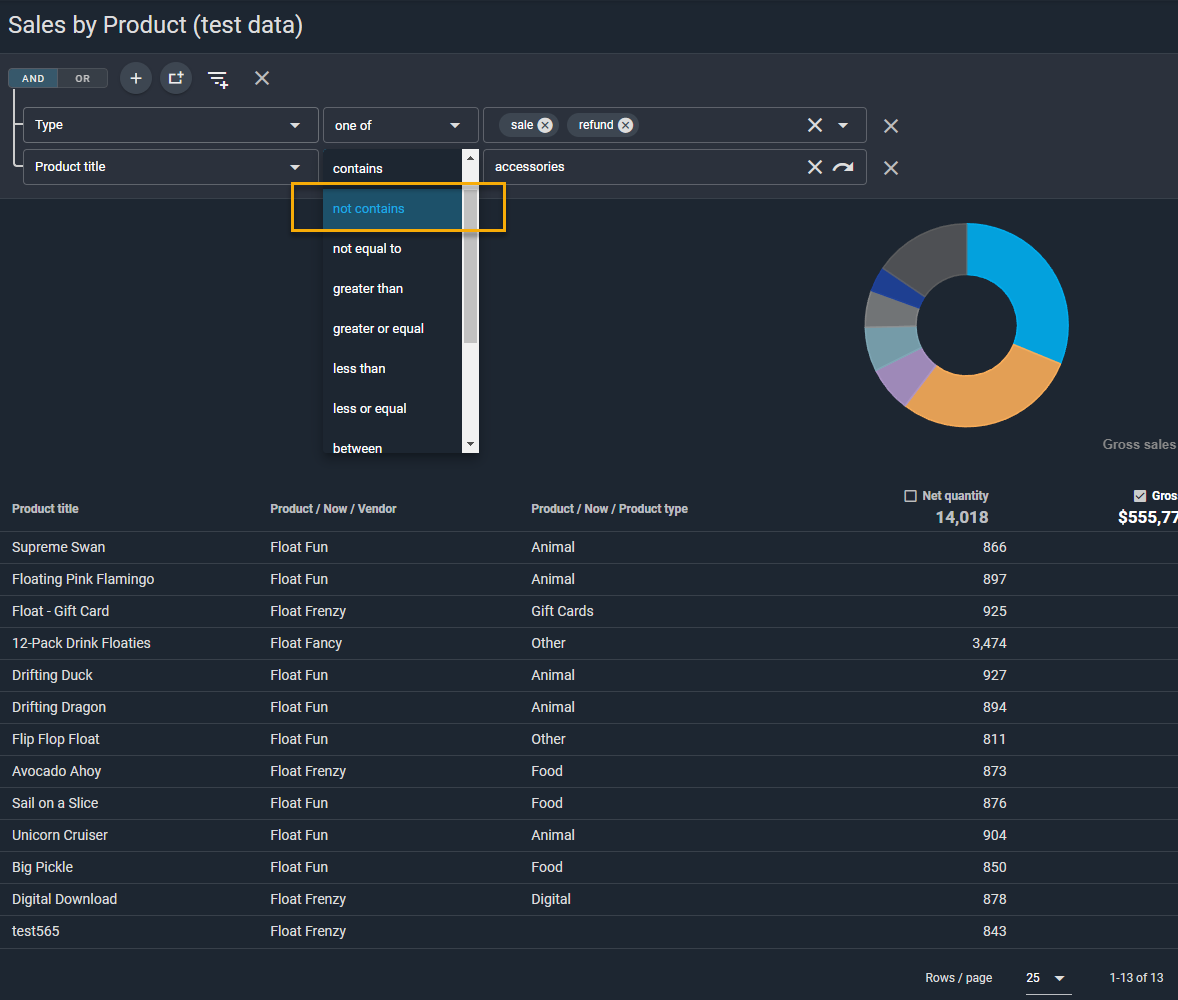This screenshot has height=1000, width=1178.
Task: Click the redo arrow icon beside accessories
Action: (843, 167)
